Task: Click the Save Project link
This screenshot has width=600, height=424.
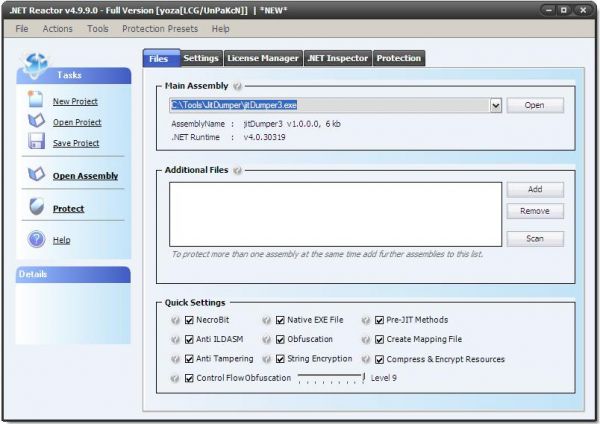Action: point(76,143)
